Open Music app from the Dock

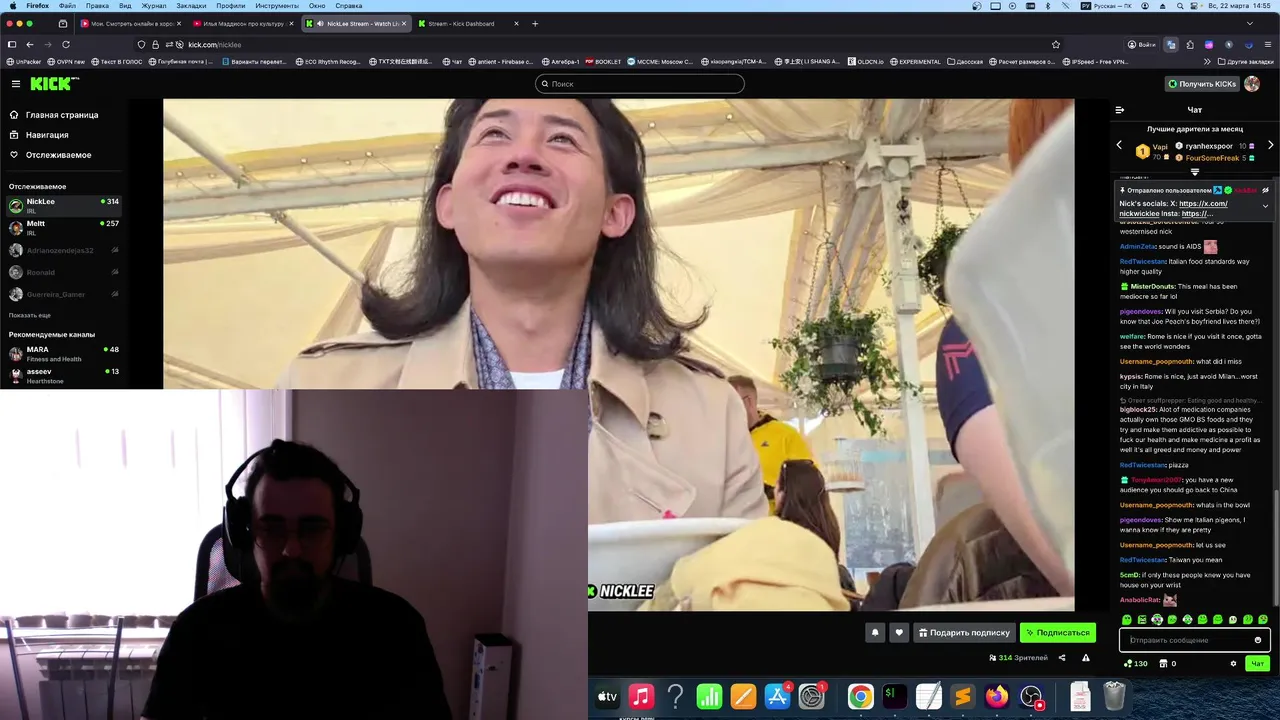(x=641, y=696)
